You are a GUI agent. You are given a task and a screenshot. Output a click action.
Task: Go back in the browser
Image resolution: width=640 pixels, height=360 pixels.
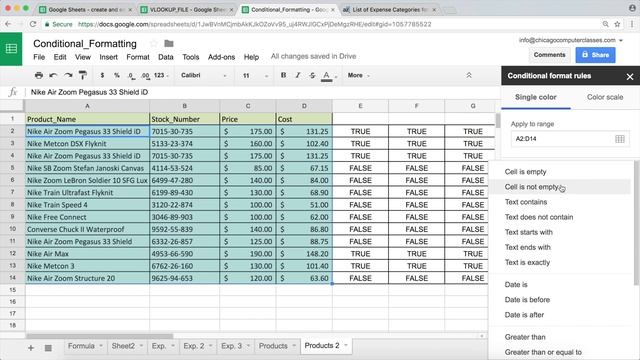(8, 24)
